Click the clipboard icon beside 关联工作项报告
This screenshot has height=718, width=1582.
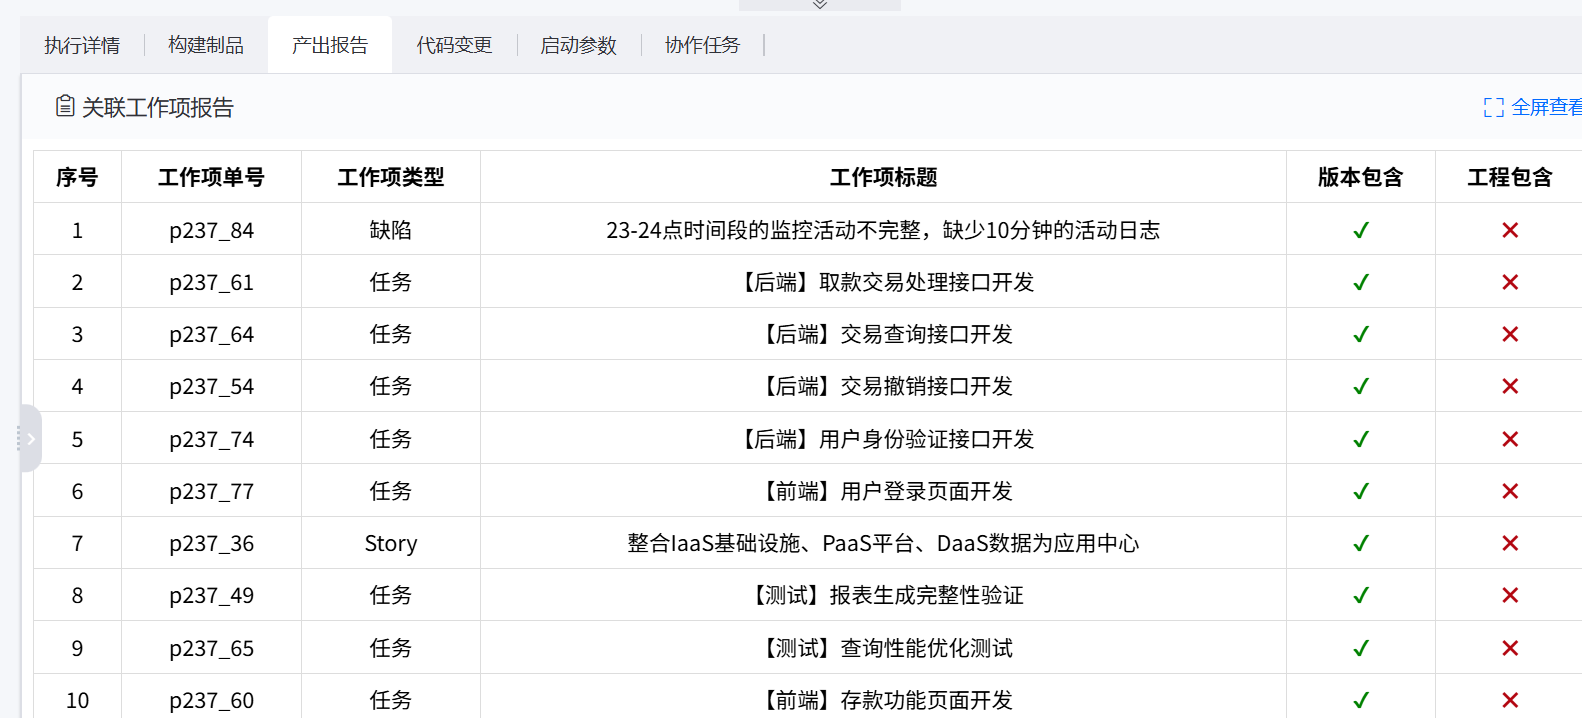coord(65,106)
